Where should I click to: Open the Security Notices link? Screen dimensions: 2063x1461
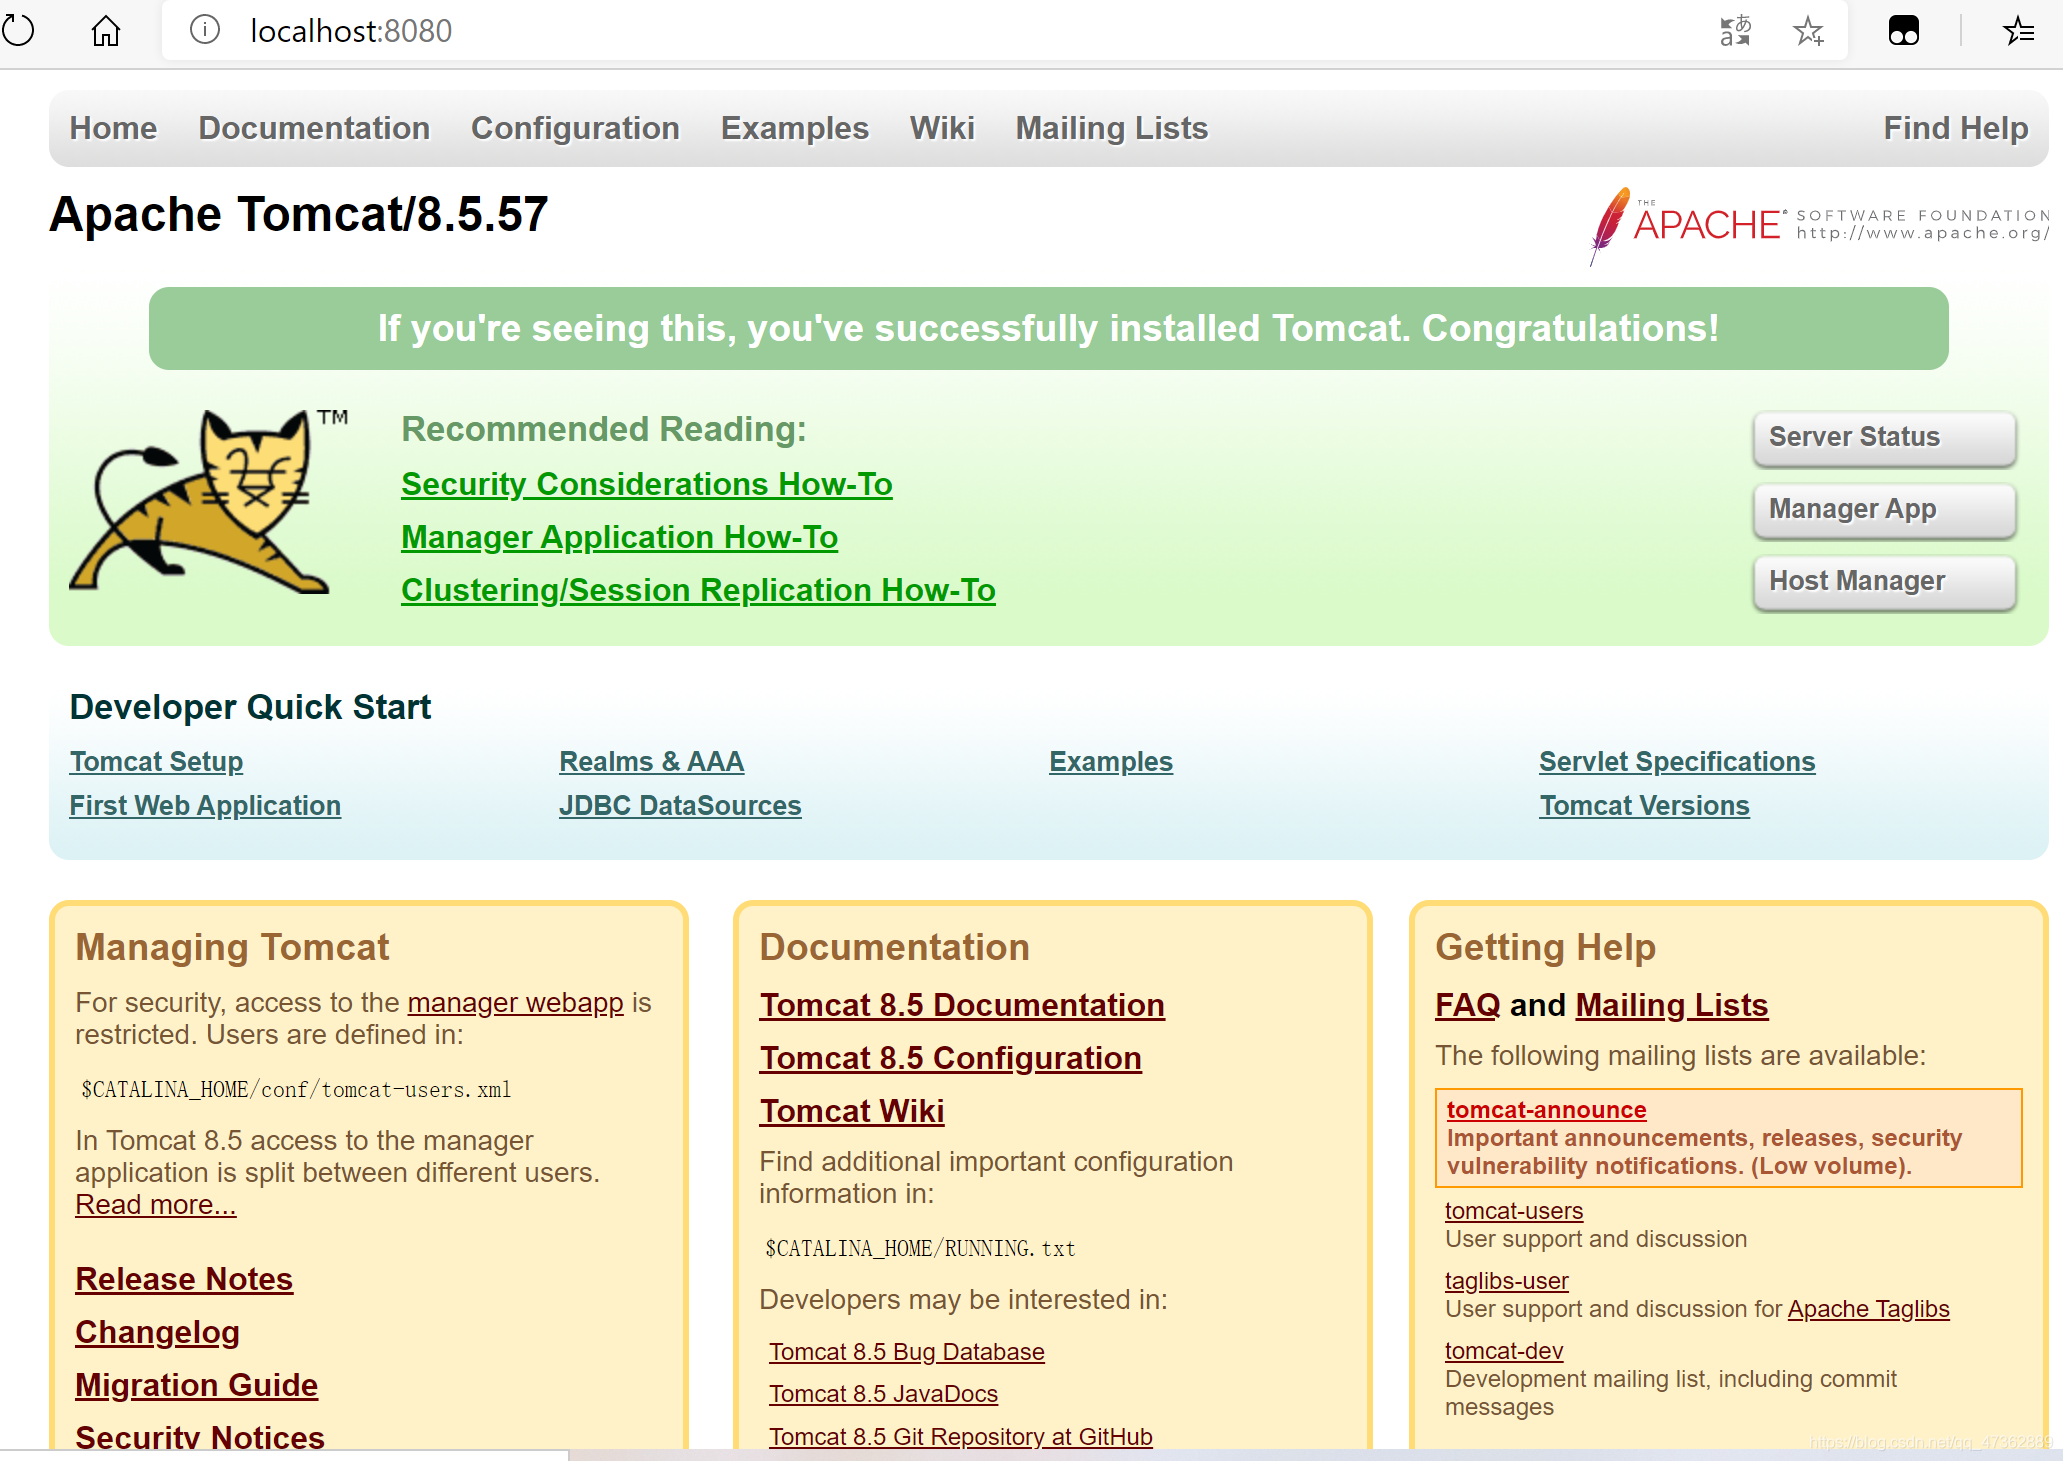(200, 1435)
